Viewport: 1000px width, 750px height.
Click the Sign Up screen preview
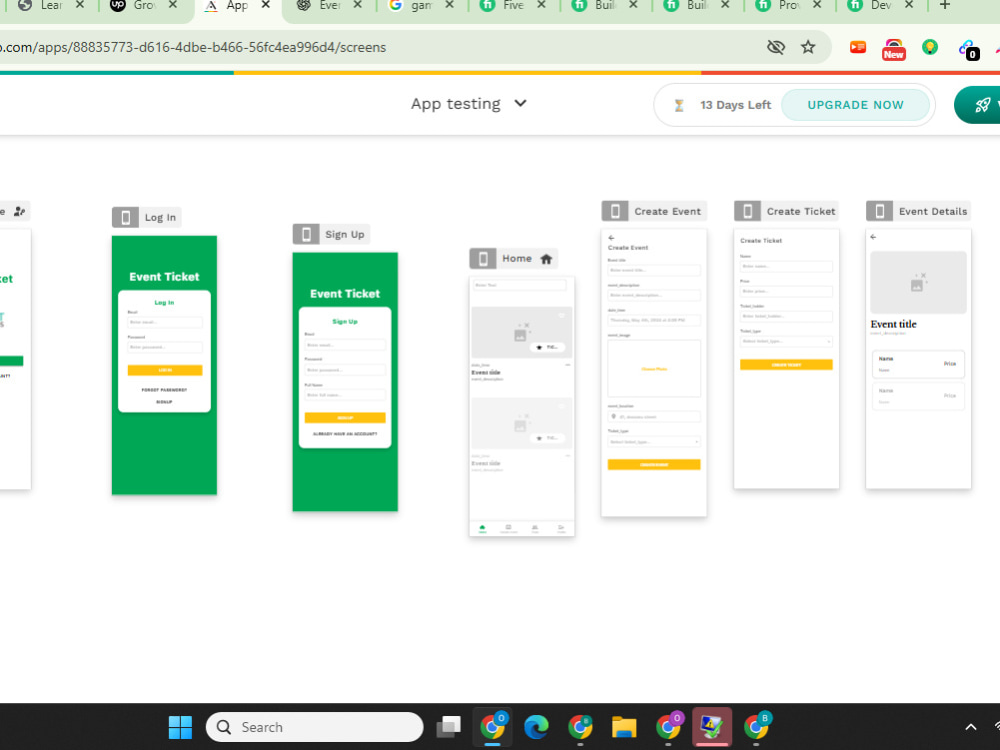[x=345, y=381]
